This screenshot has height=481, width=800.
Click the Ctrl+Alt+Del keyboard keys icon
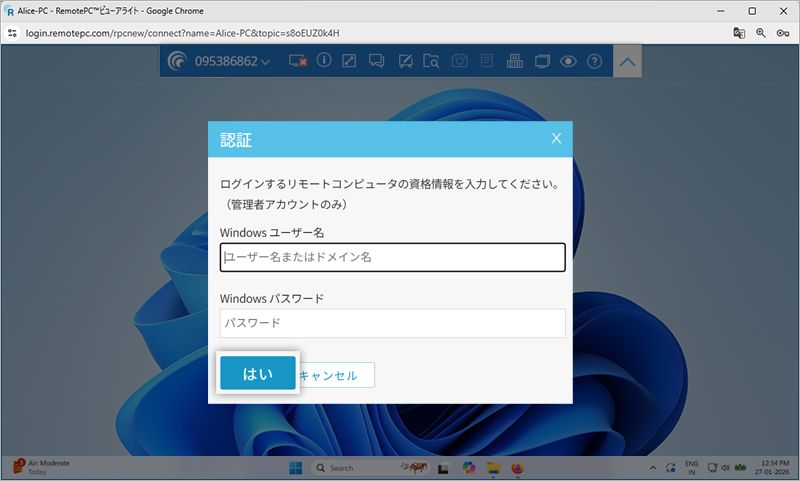click(514, 61)
